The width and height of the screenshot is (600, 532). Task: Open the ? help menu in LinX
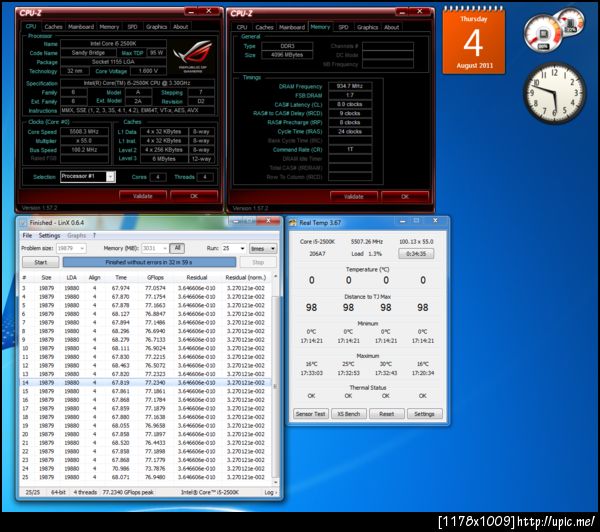point(94,235)
